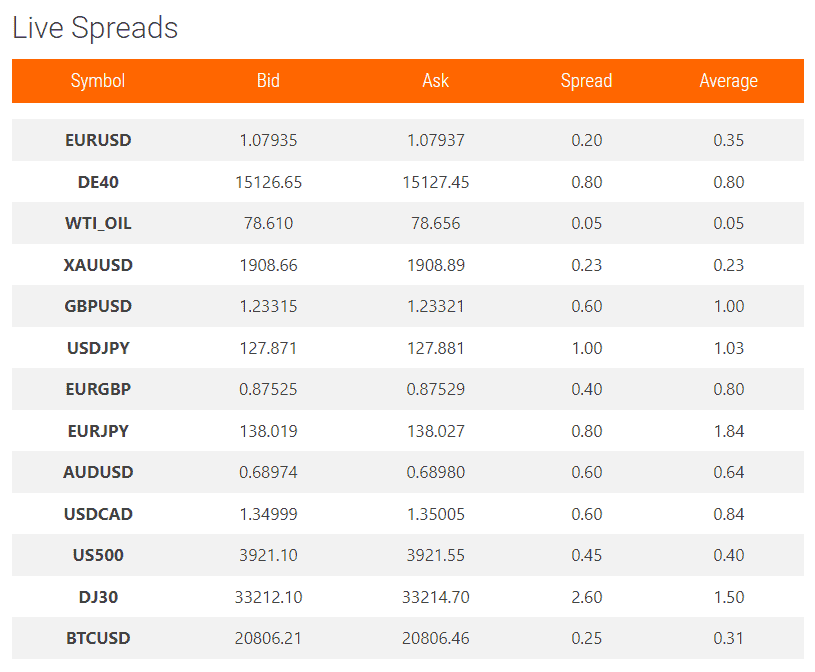Select the DE40 symbol

(x=98, y=182)
